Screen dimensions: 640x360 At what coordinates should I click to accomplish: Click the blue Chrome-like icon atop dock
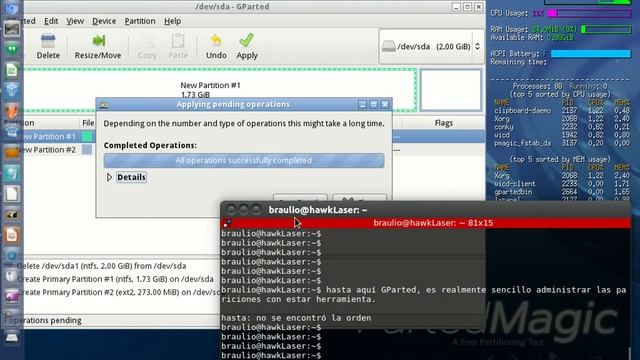pos(12,9)
